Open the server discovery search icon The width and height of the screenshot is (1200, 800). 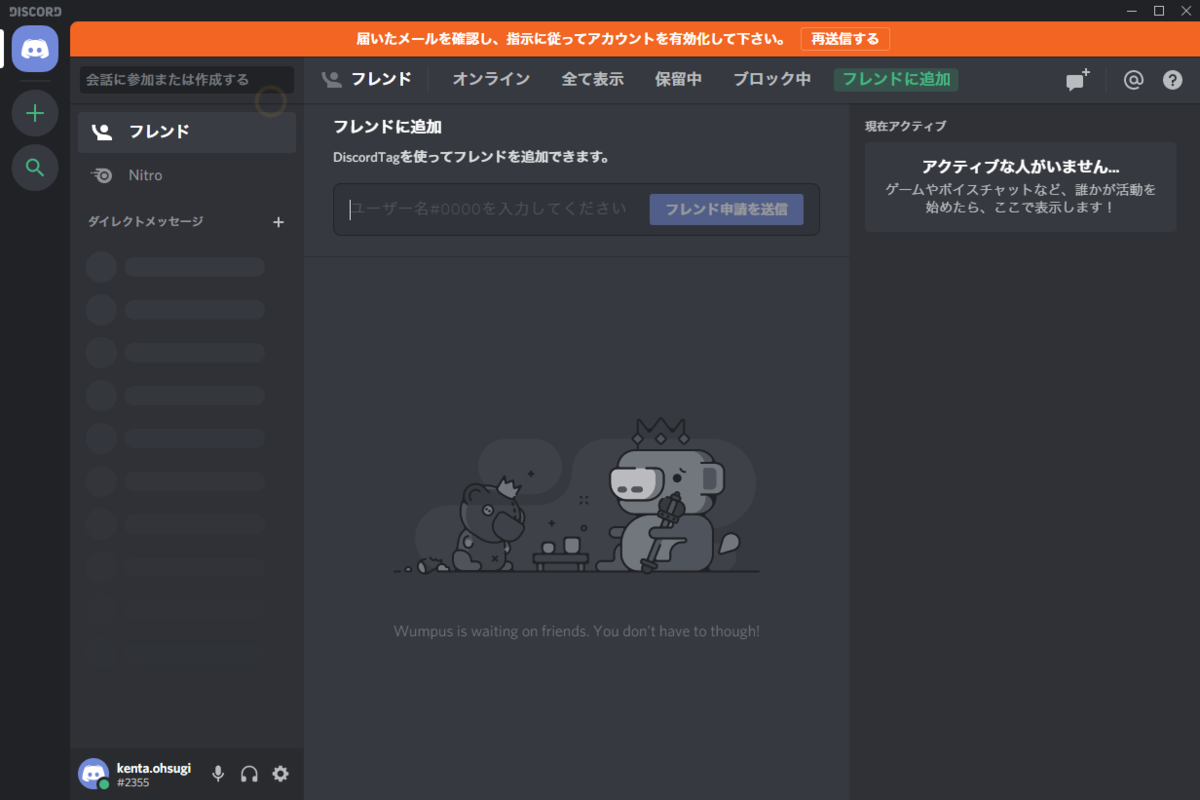point(35,167)
